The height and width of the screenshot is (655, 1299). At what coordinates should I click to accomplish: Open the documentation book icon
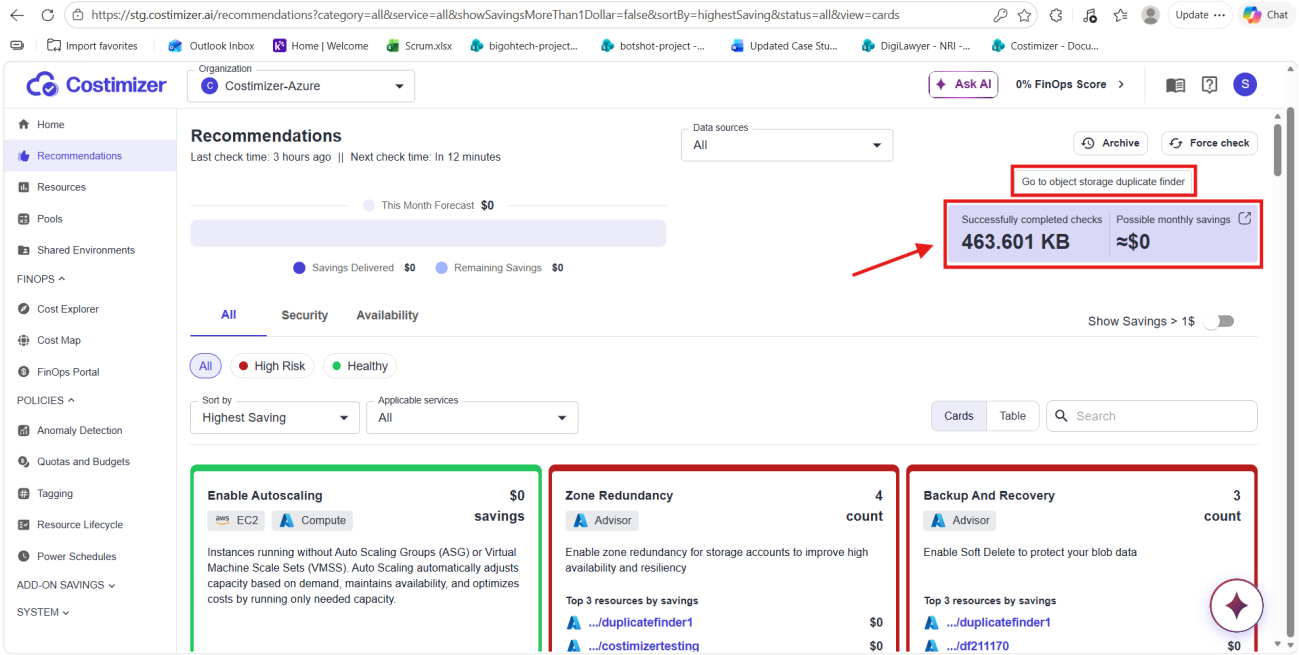(1176, 85)
